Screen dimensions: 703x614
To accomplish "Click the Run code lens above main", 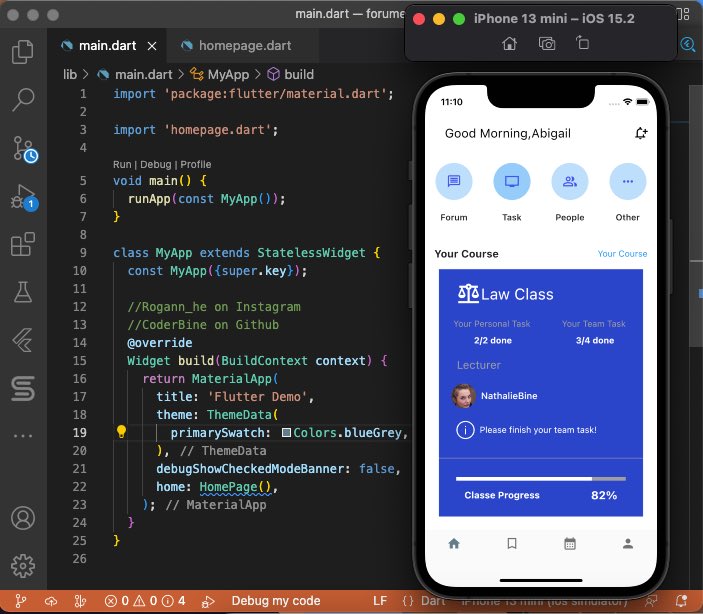I will [x=122, y=164].
